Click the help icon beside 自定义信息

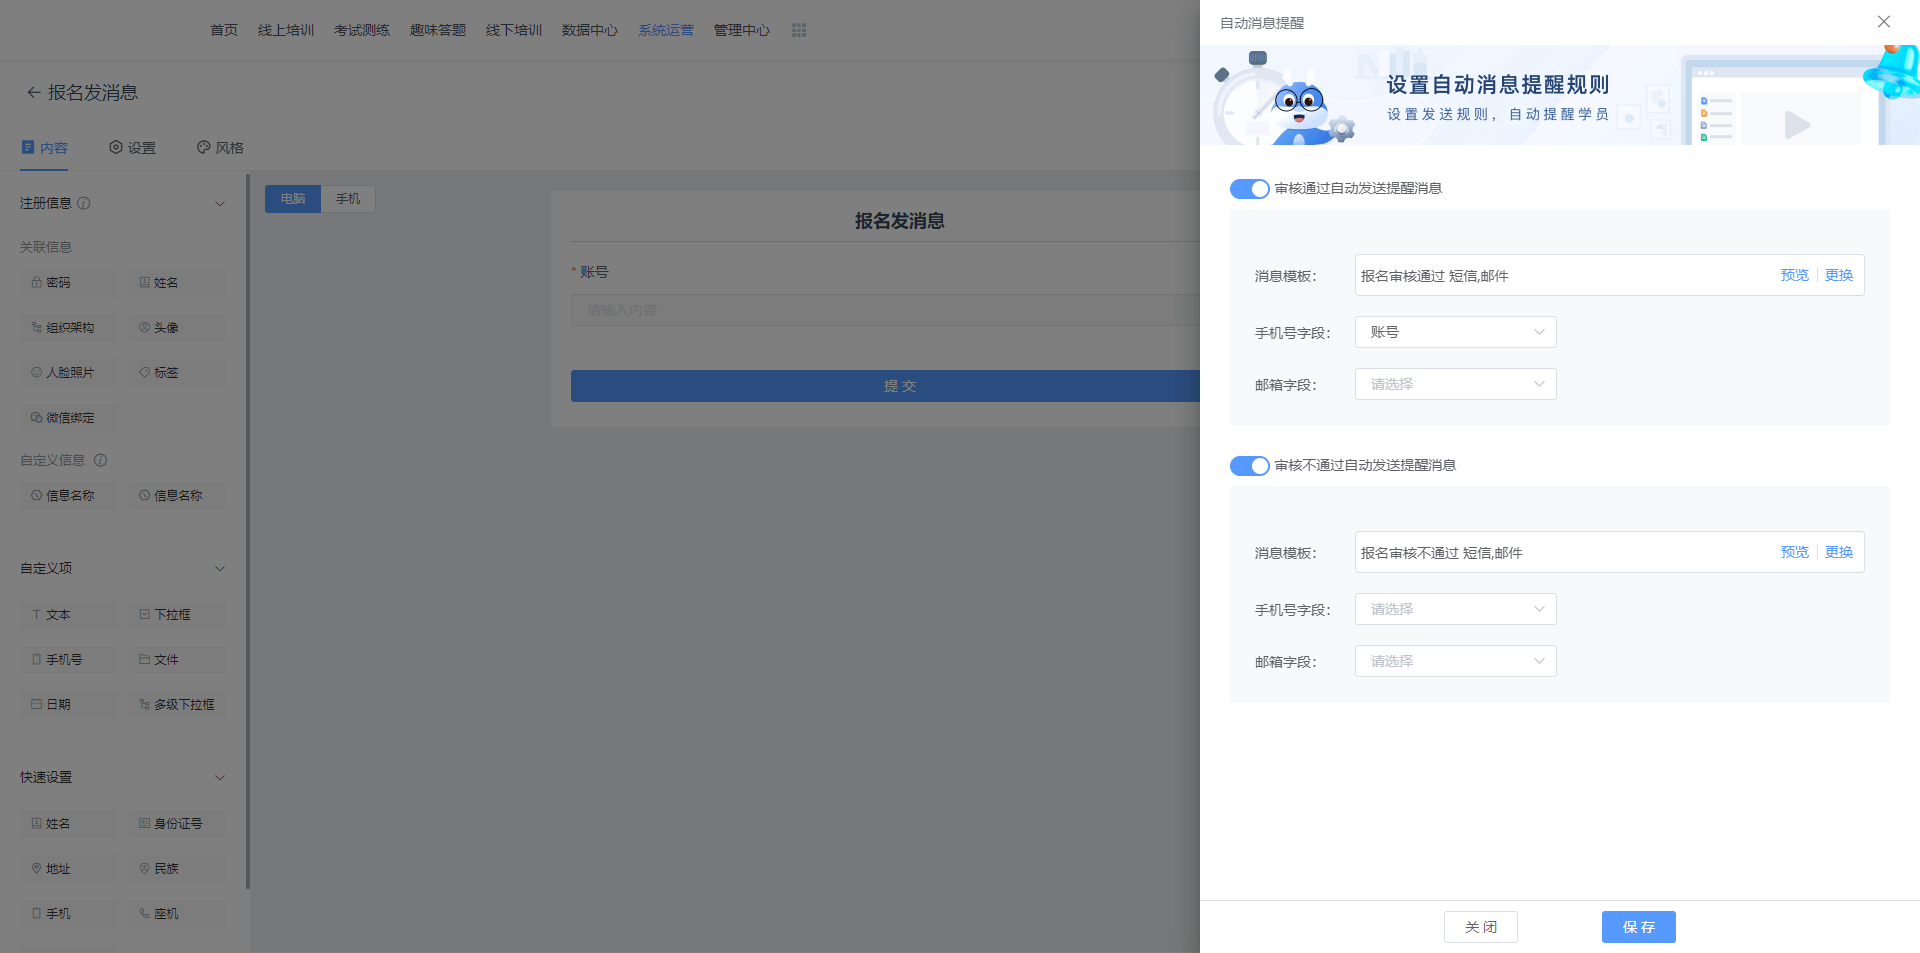tap(100, 460)
